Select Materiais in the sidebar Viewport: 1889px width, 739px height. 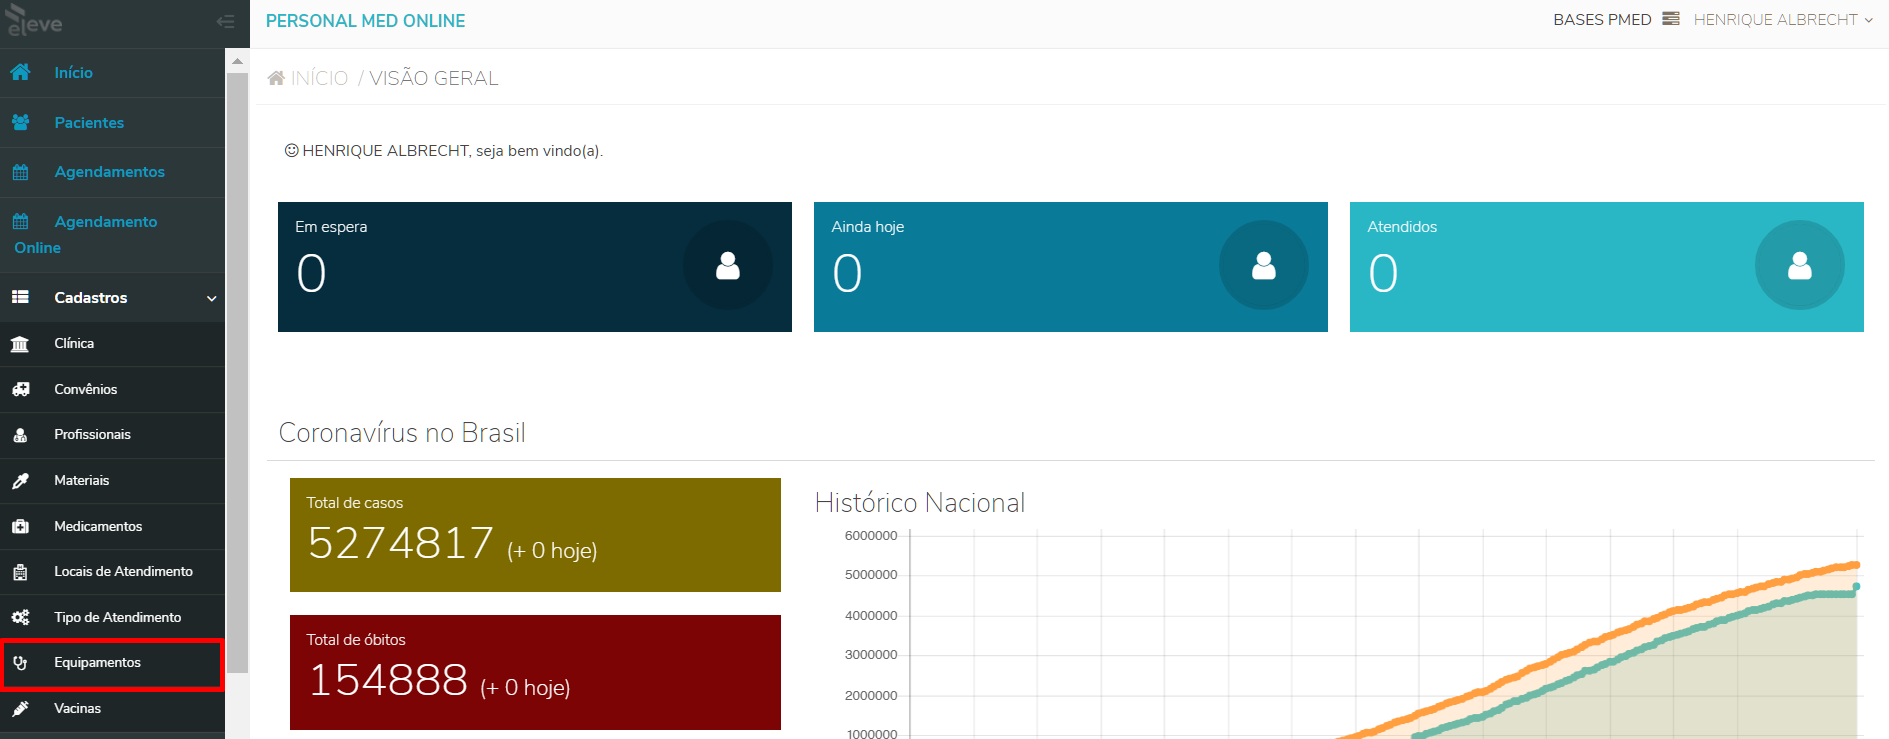[112, 481]
